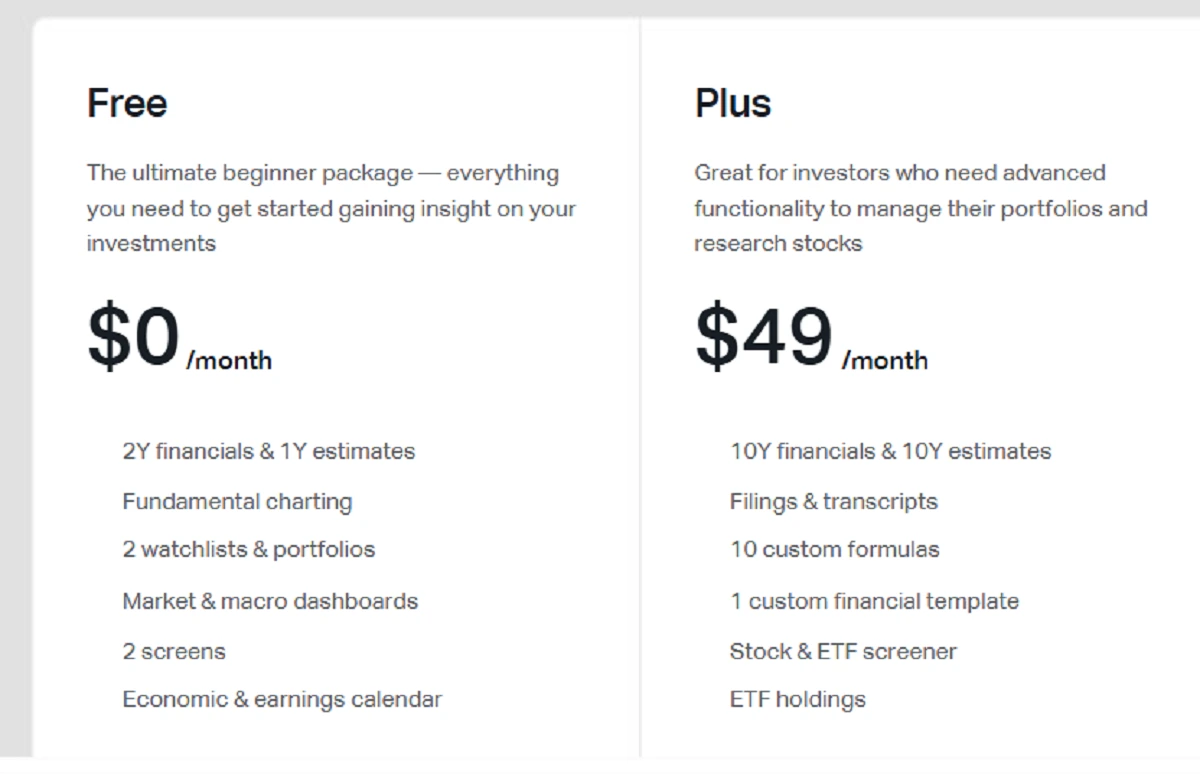Click the 'Fundamental charting' feature
The width and height of the screenshot is (1200, 783).
click(x=237, y=501)
